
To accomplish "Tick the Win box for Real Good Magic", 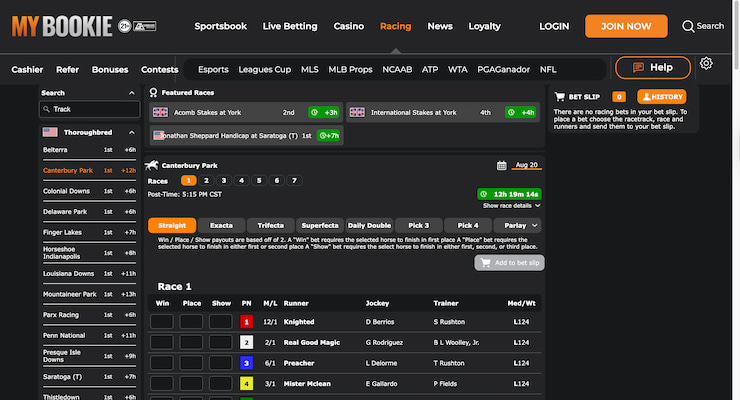I will (x=162, y=342).
